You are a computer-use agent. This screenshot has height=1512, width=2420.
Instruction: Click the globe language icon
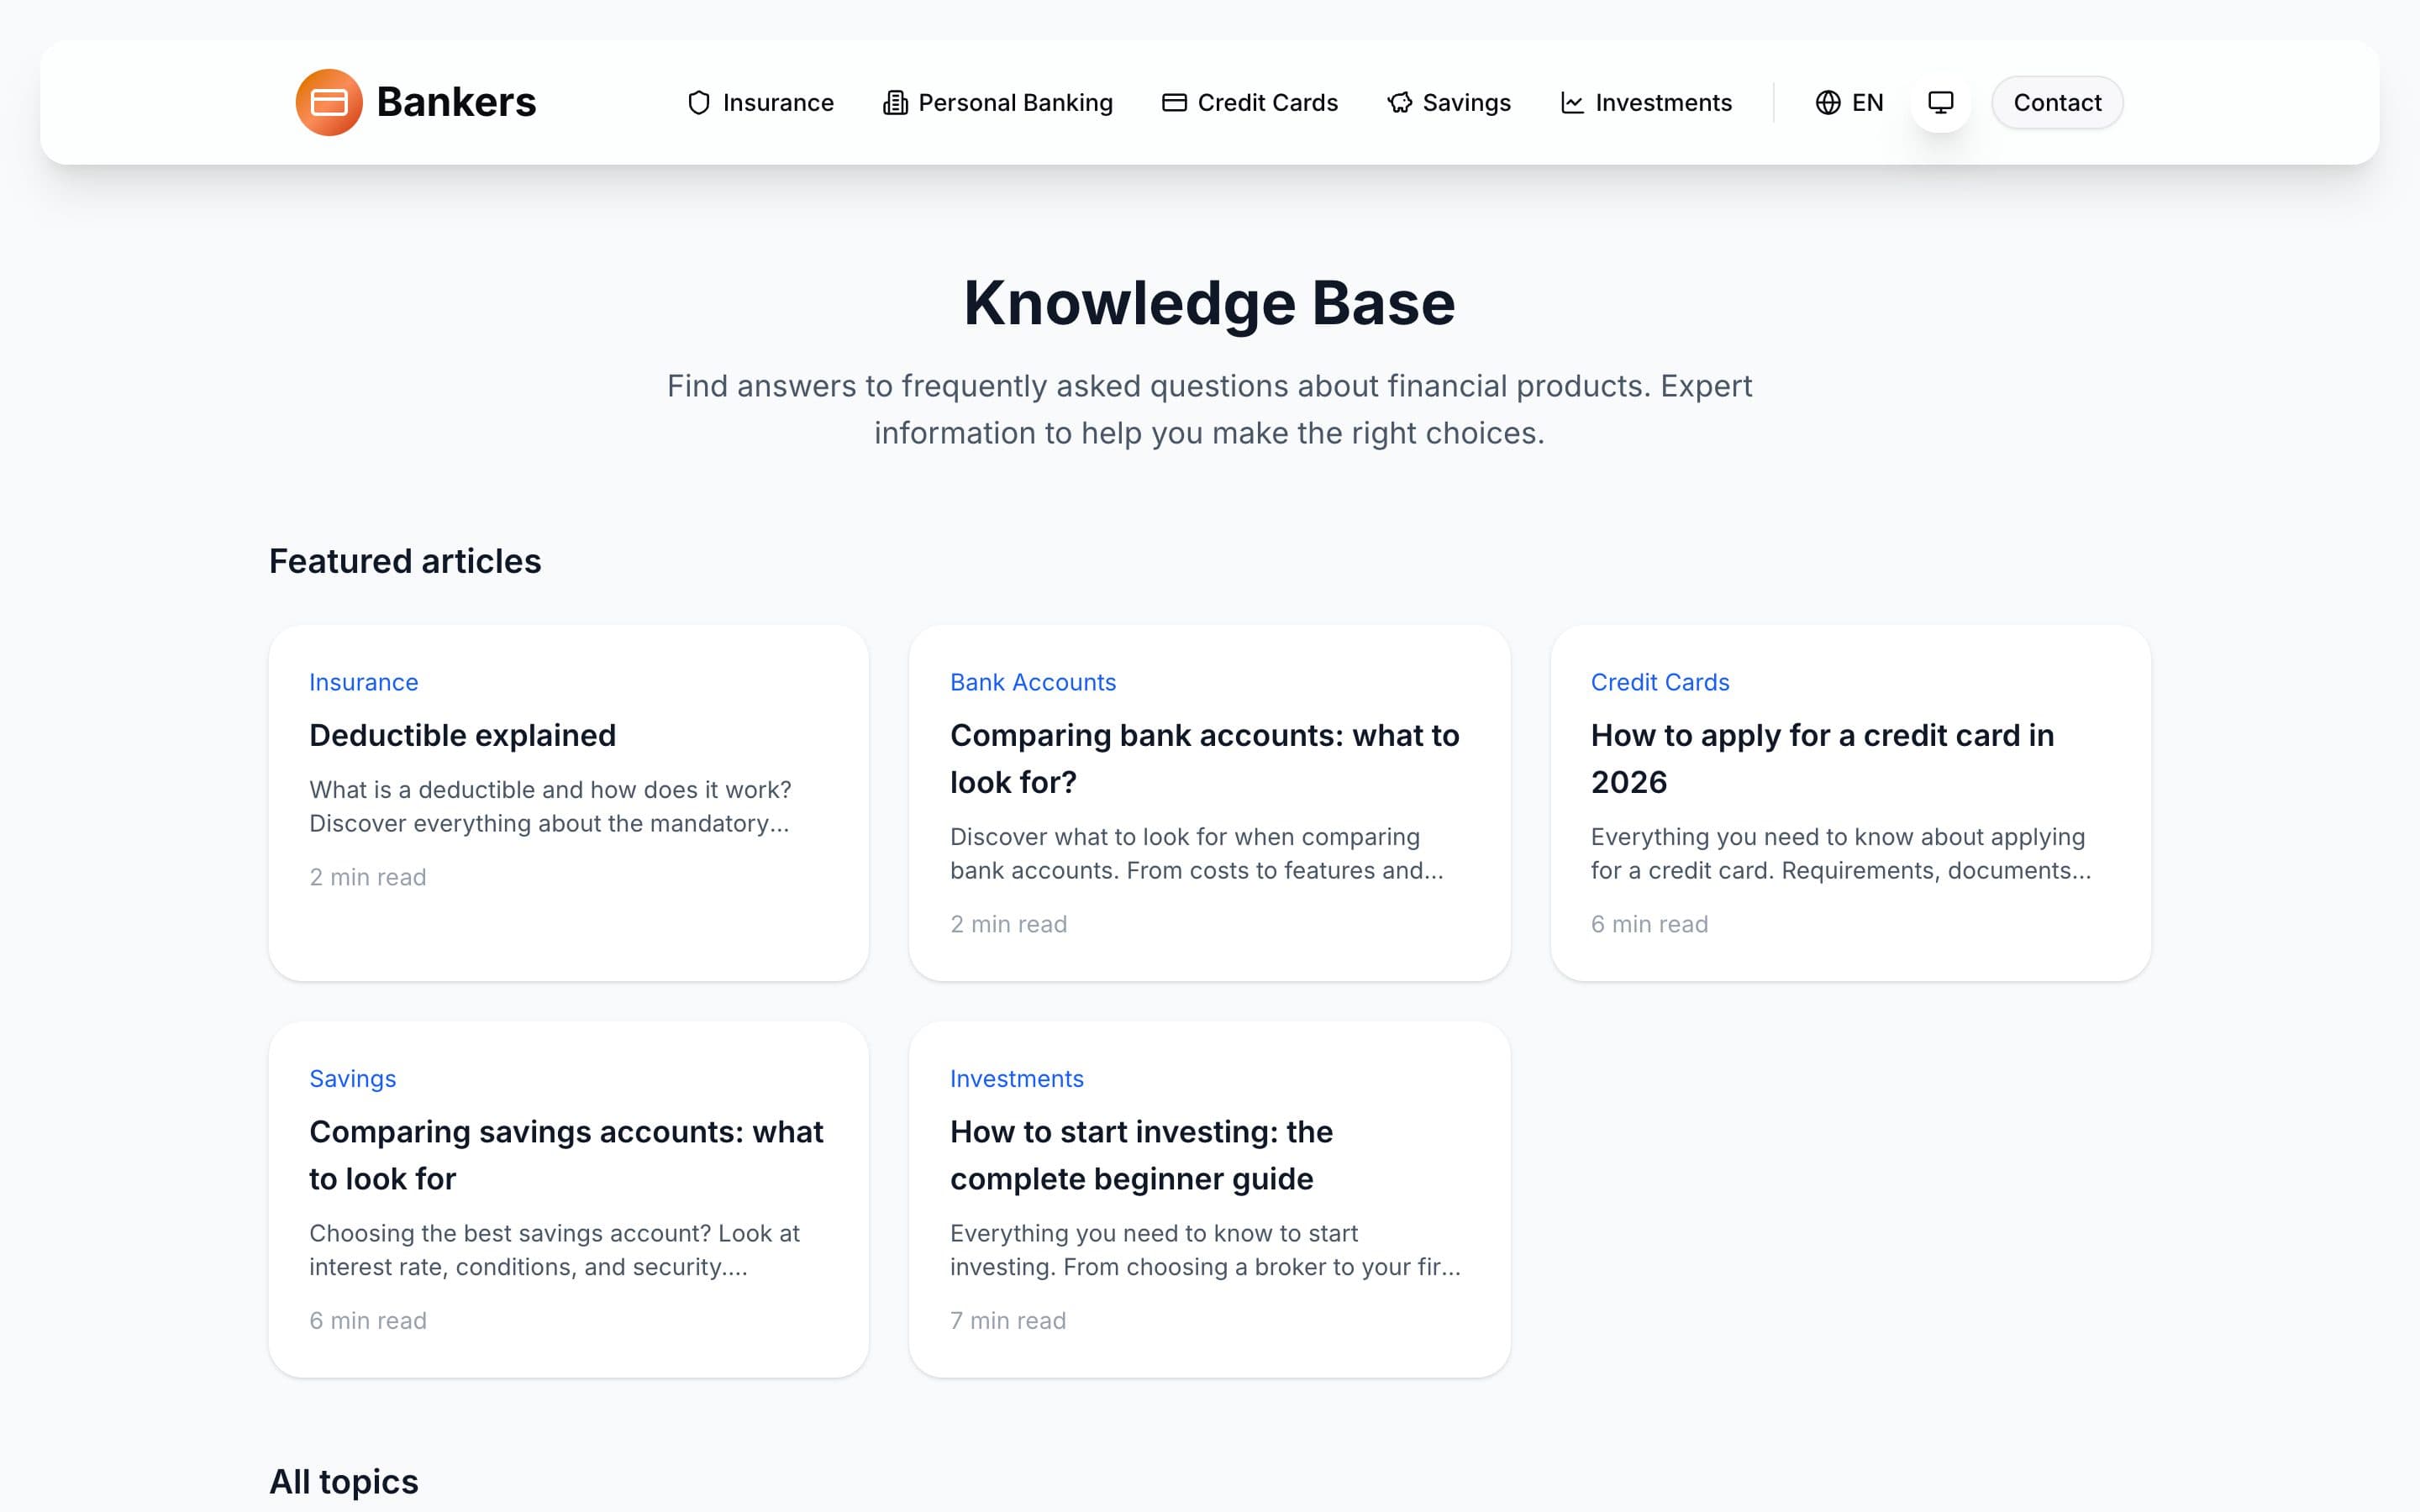tap(1827, 103)
